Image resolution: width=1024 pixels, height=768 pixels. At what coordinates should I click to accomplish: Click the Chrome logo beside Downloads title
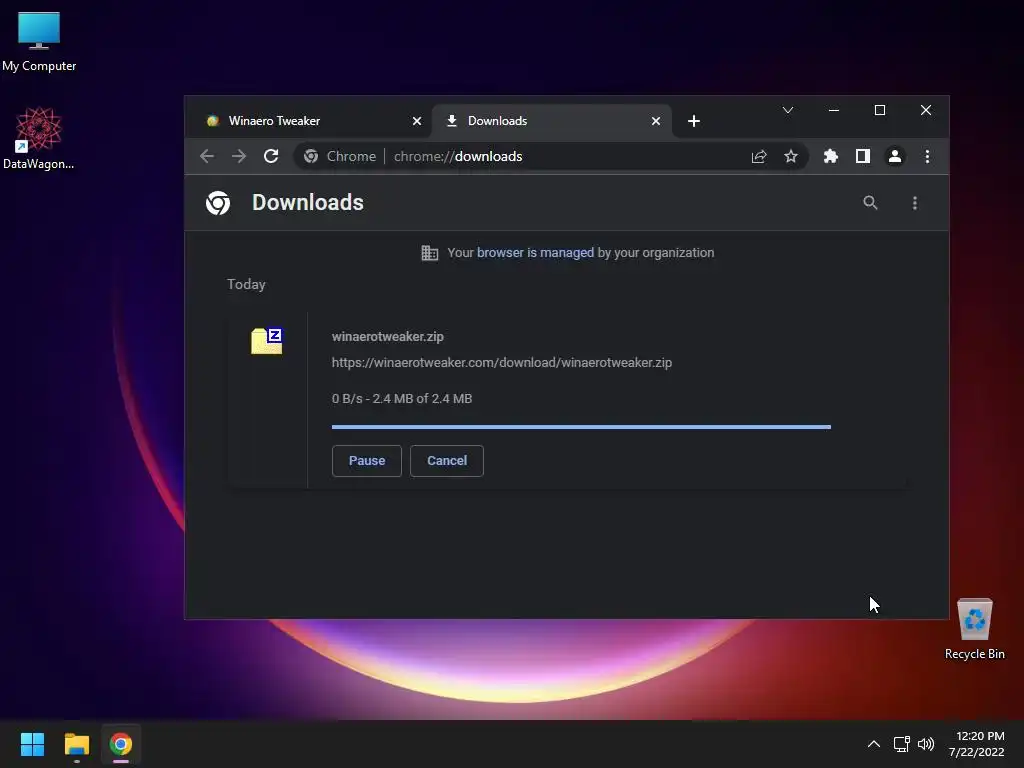pos(218,203)
